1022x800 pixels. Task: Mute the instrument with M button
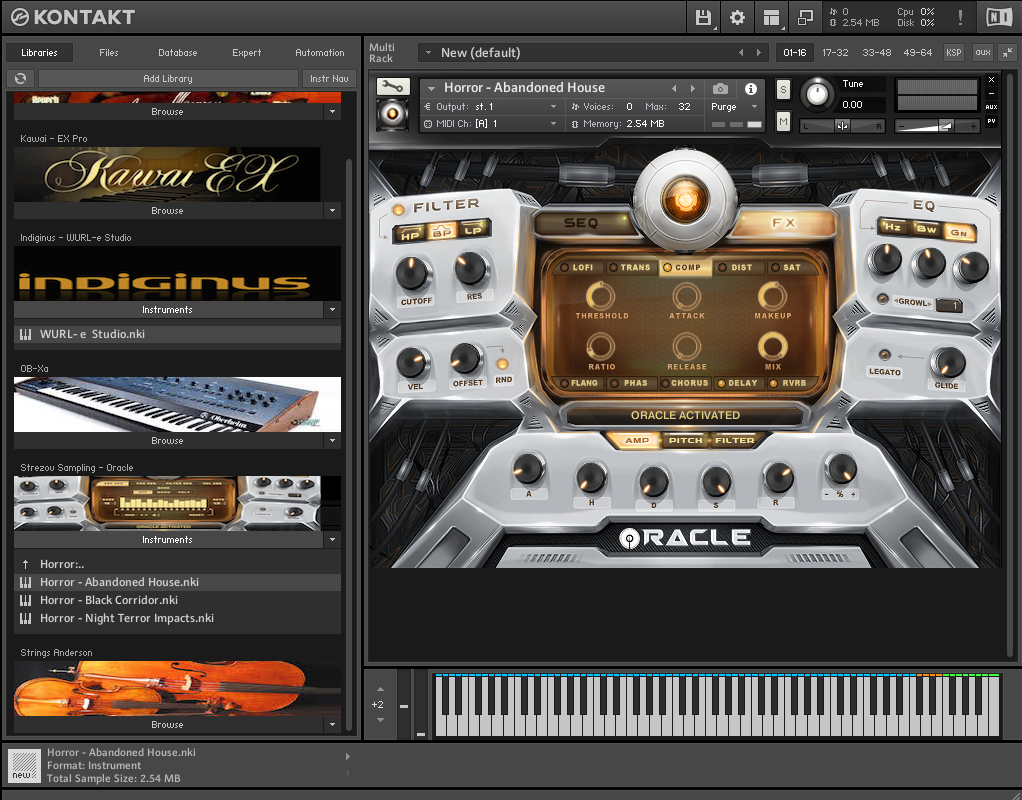pyautogui.click(x=783, y=121)
